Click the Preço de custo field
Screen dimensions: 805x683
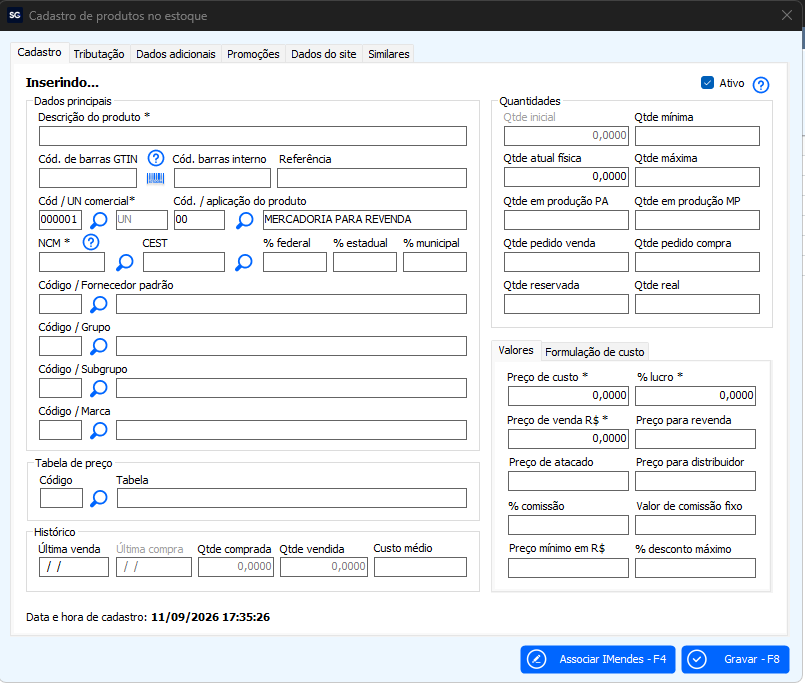click(x=568, y=396)
